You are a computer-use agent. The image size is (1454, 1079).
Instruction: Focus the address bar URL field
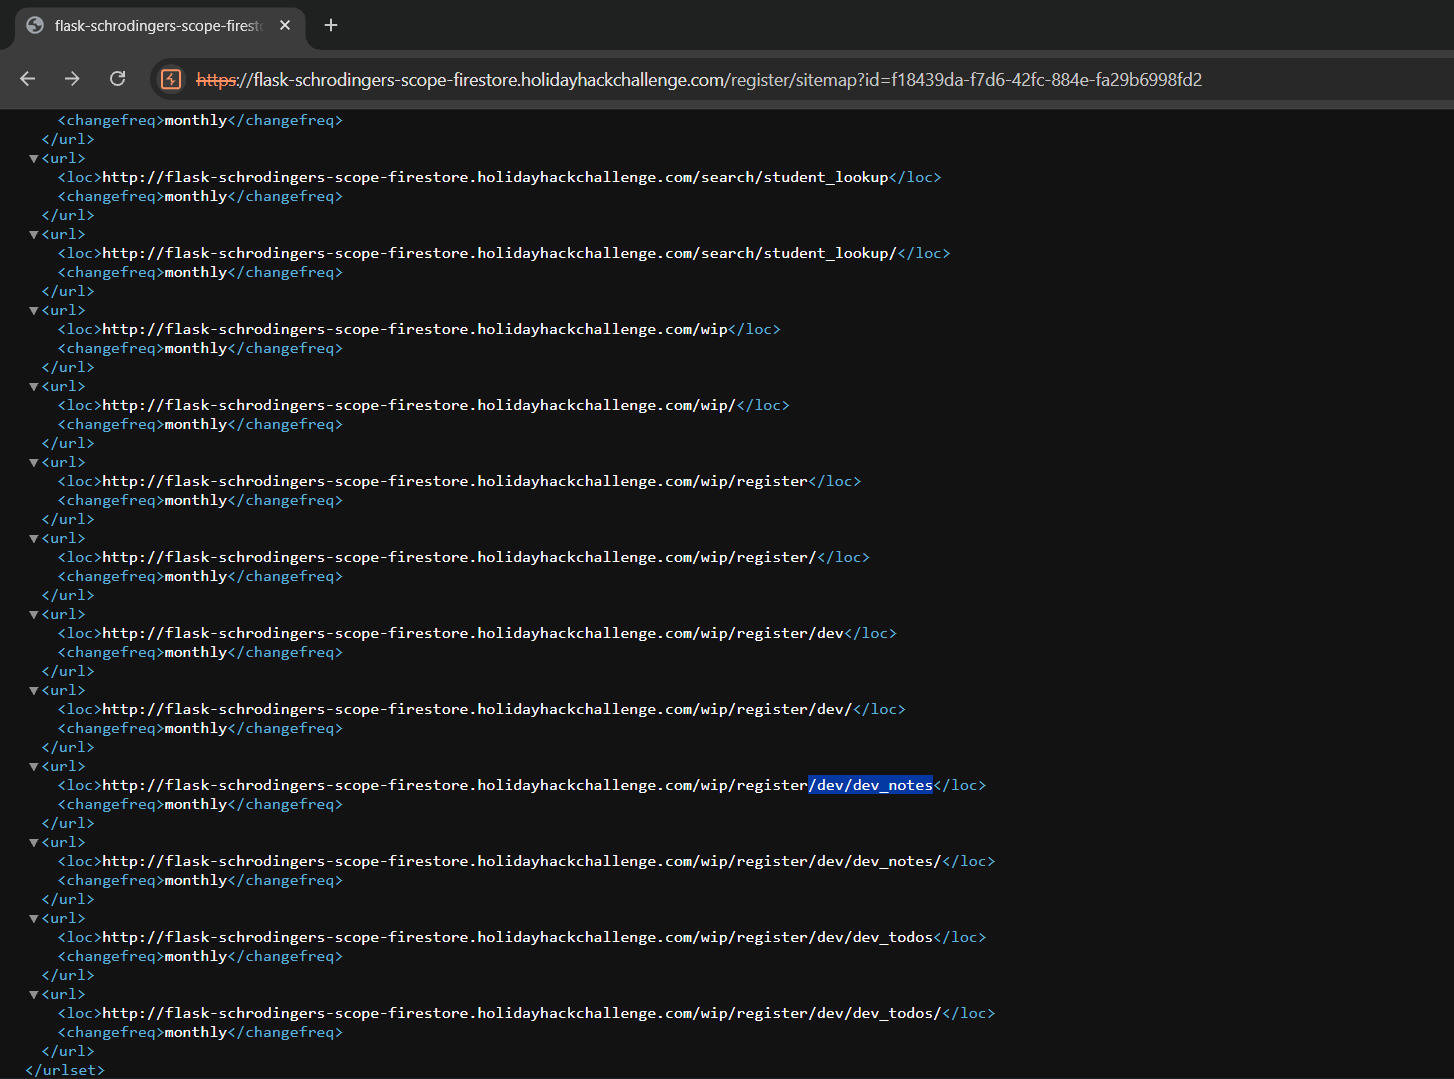pos(699,80)
